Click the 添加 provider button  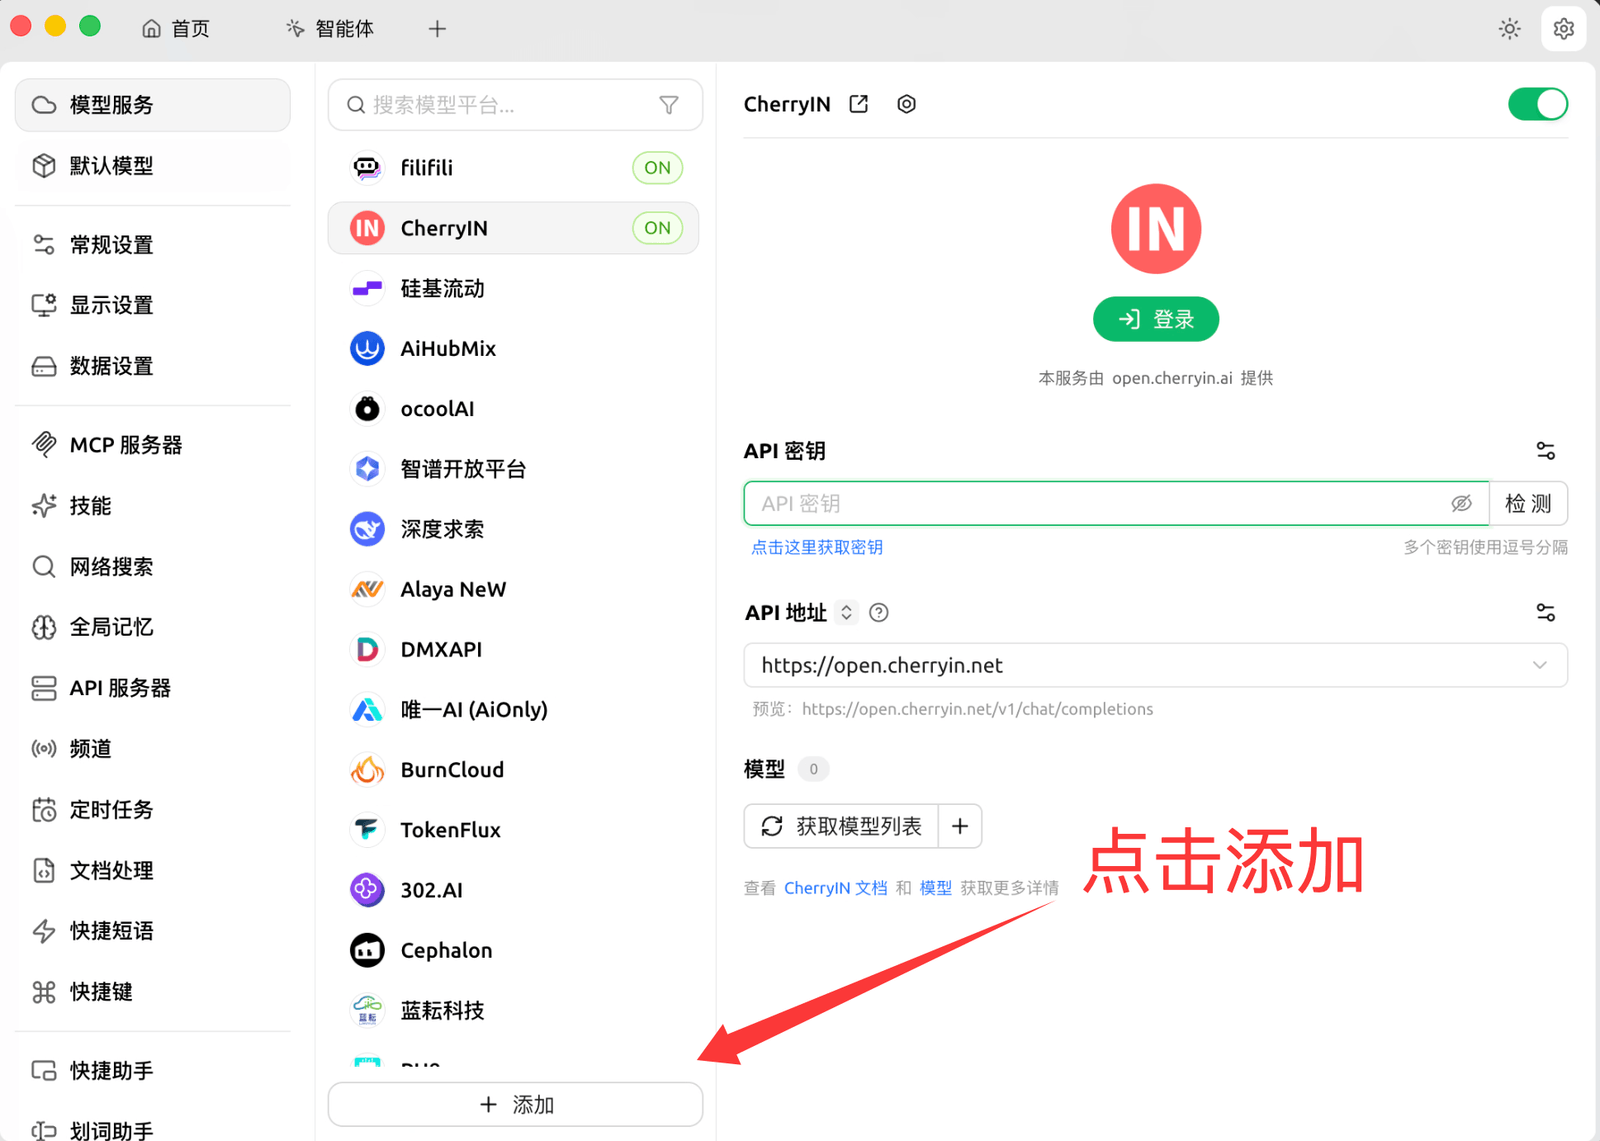515,1104
